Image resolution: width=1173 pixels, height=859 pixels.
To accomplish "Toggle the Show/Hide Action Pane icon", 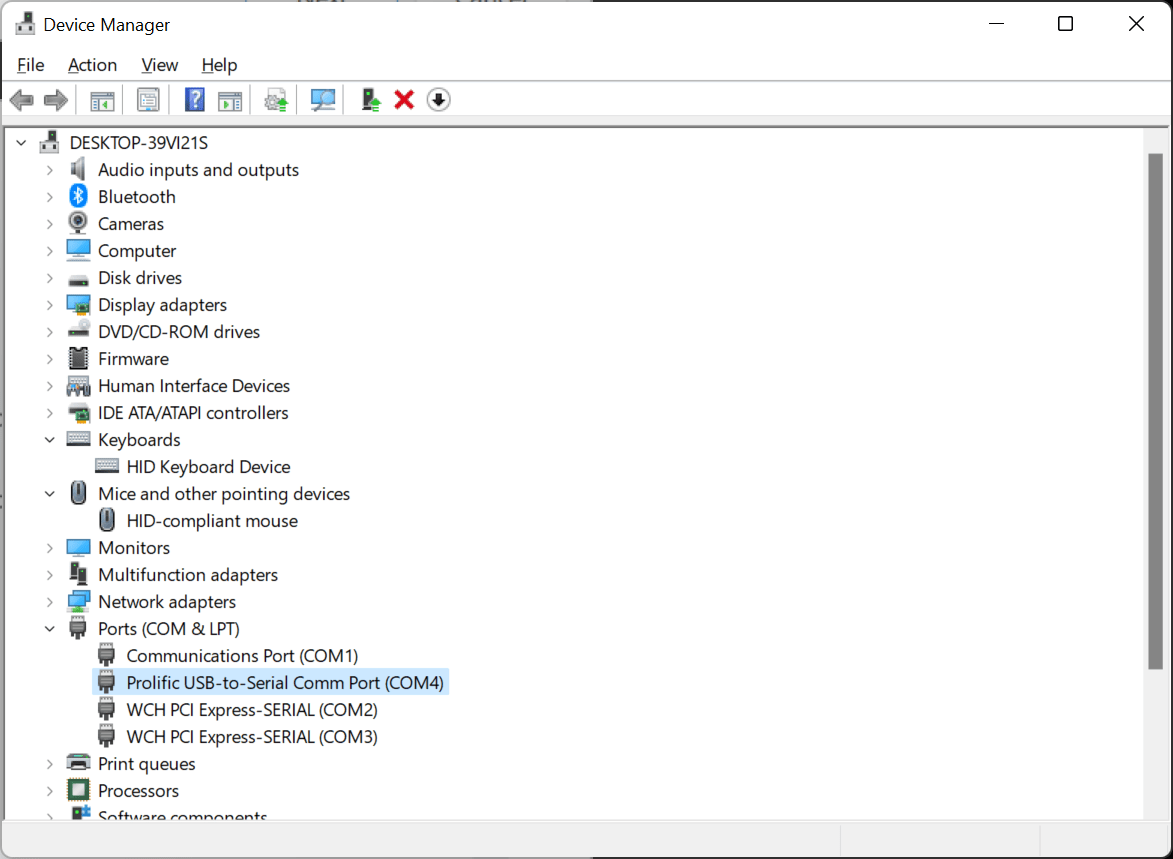I will 231,99.
